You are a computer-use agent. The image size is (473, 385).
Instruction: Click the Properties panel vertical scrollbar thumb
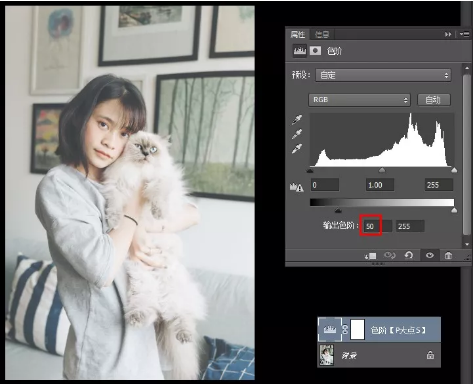pyautogui.click(x=467, y=154)
